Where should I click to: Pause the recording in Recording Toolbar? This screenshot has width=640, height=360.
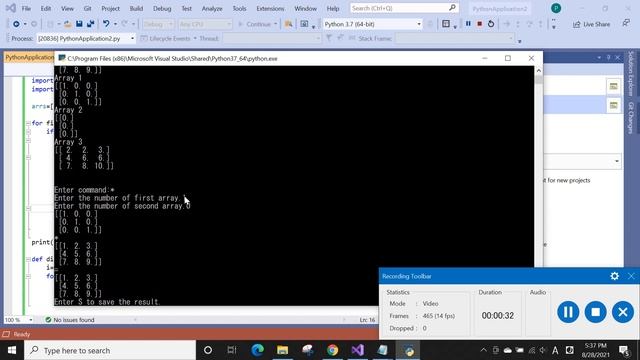[x=568, y=312]
